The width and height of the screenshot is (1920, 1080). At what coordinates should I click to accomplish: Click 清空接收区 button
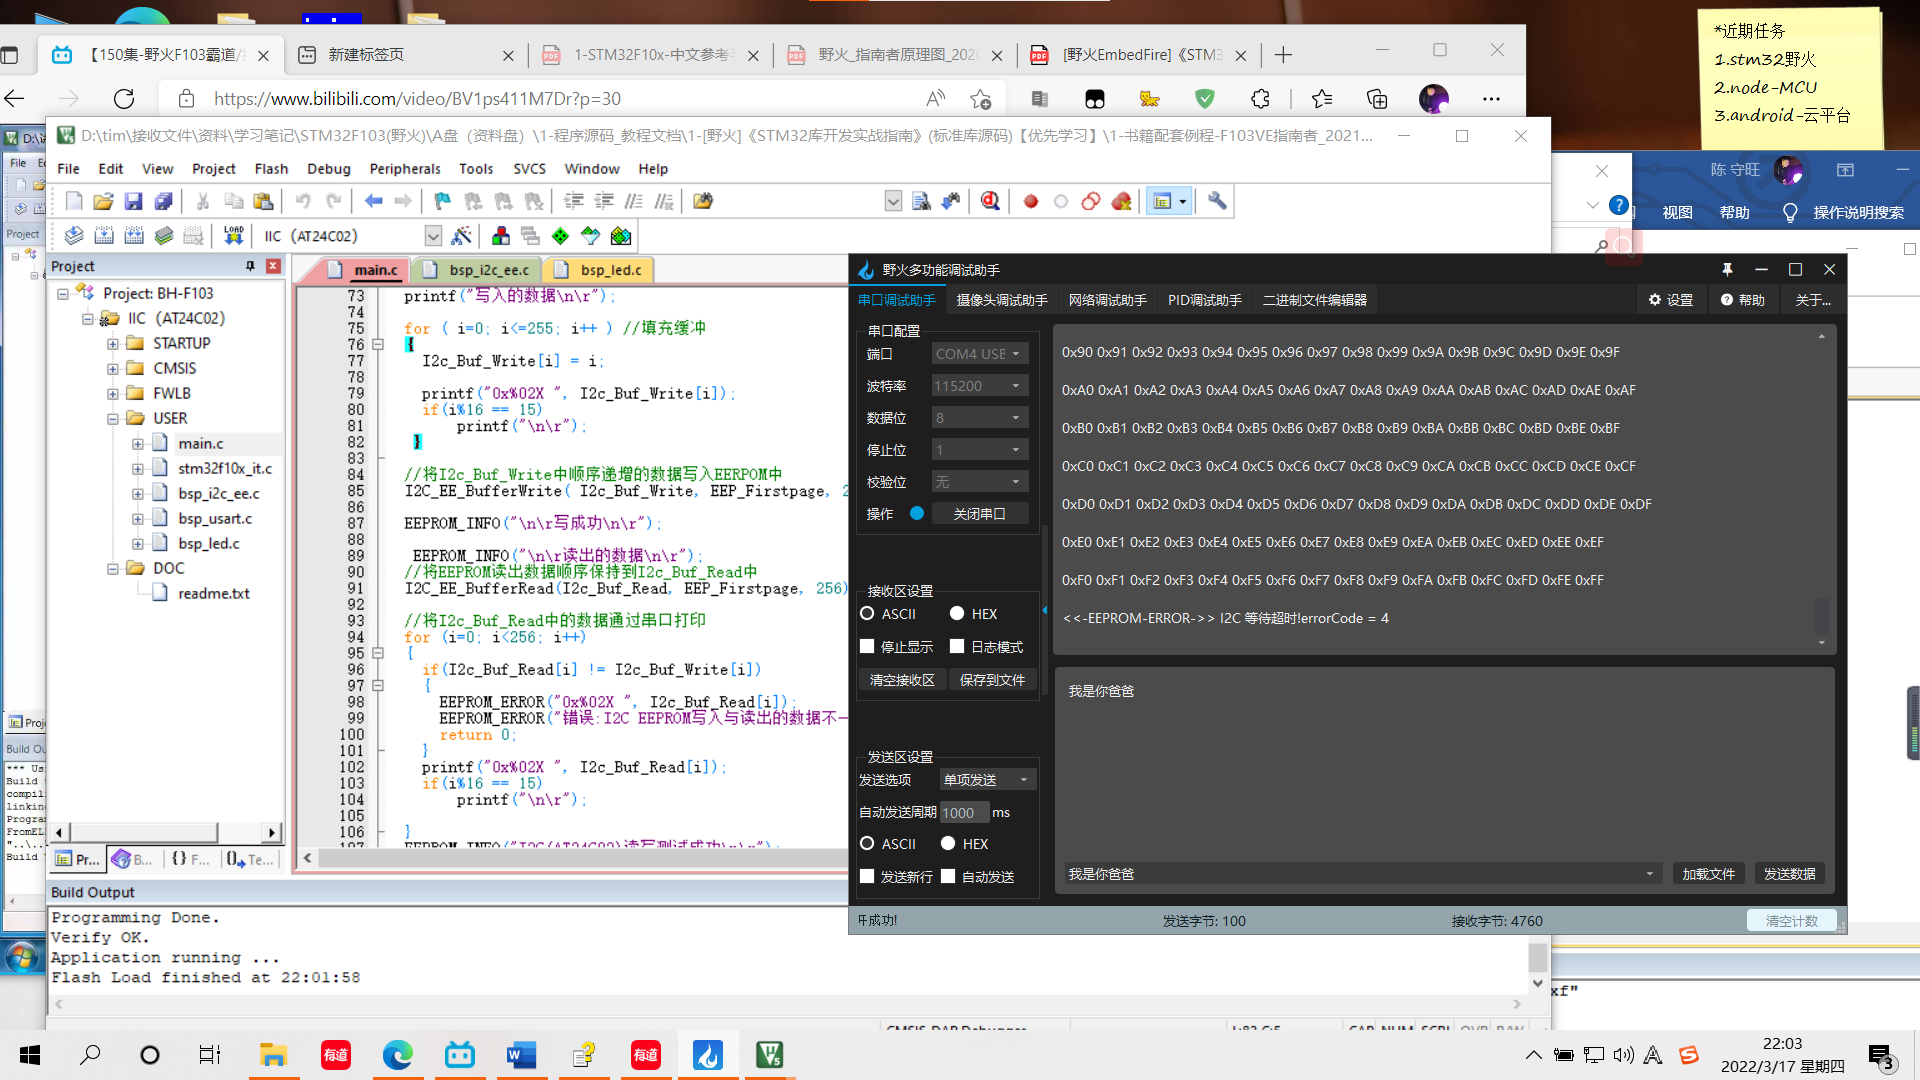tap(902, 680)
